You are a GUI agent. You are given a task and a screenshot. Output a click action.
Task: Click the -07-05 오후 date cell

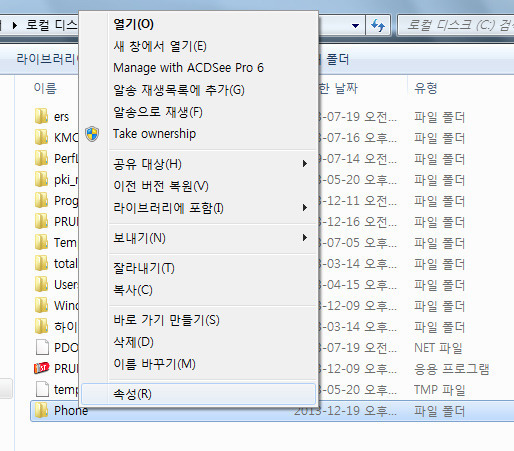358,243
